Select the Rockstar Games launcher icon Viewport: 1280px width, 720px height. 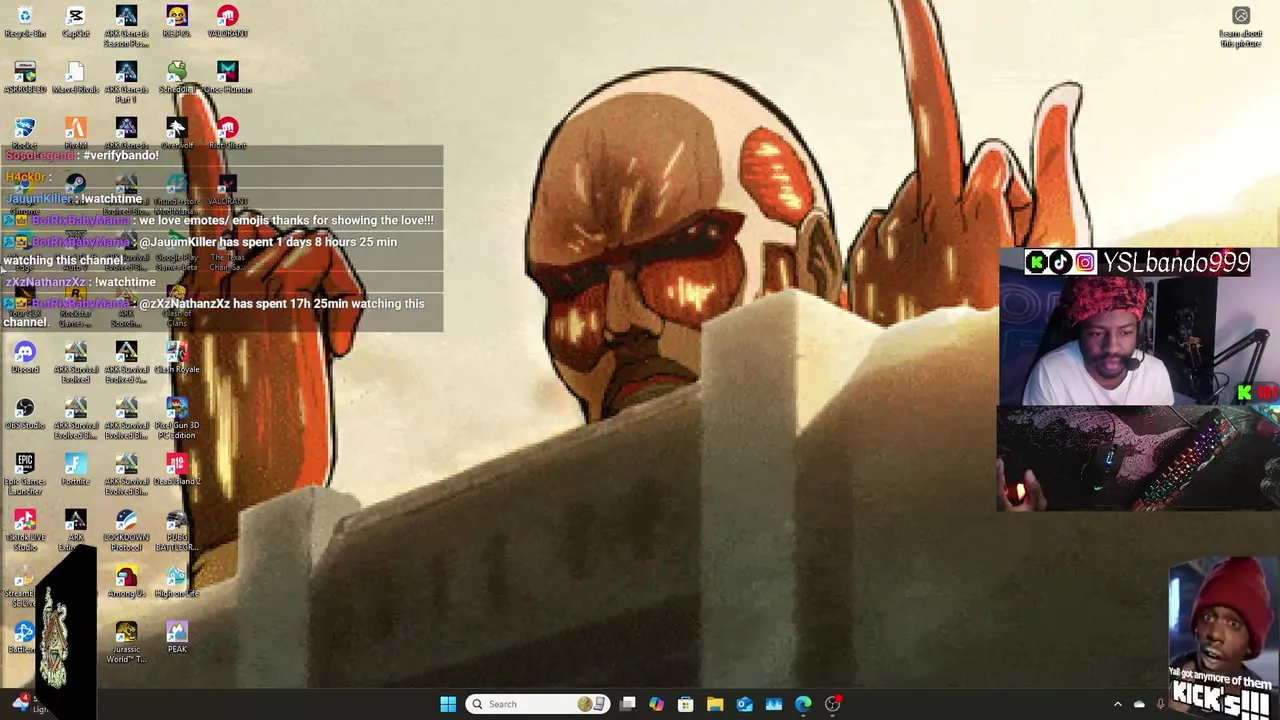point(76,307)
